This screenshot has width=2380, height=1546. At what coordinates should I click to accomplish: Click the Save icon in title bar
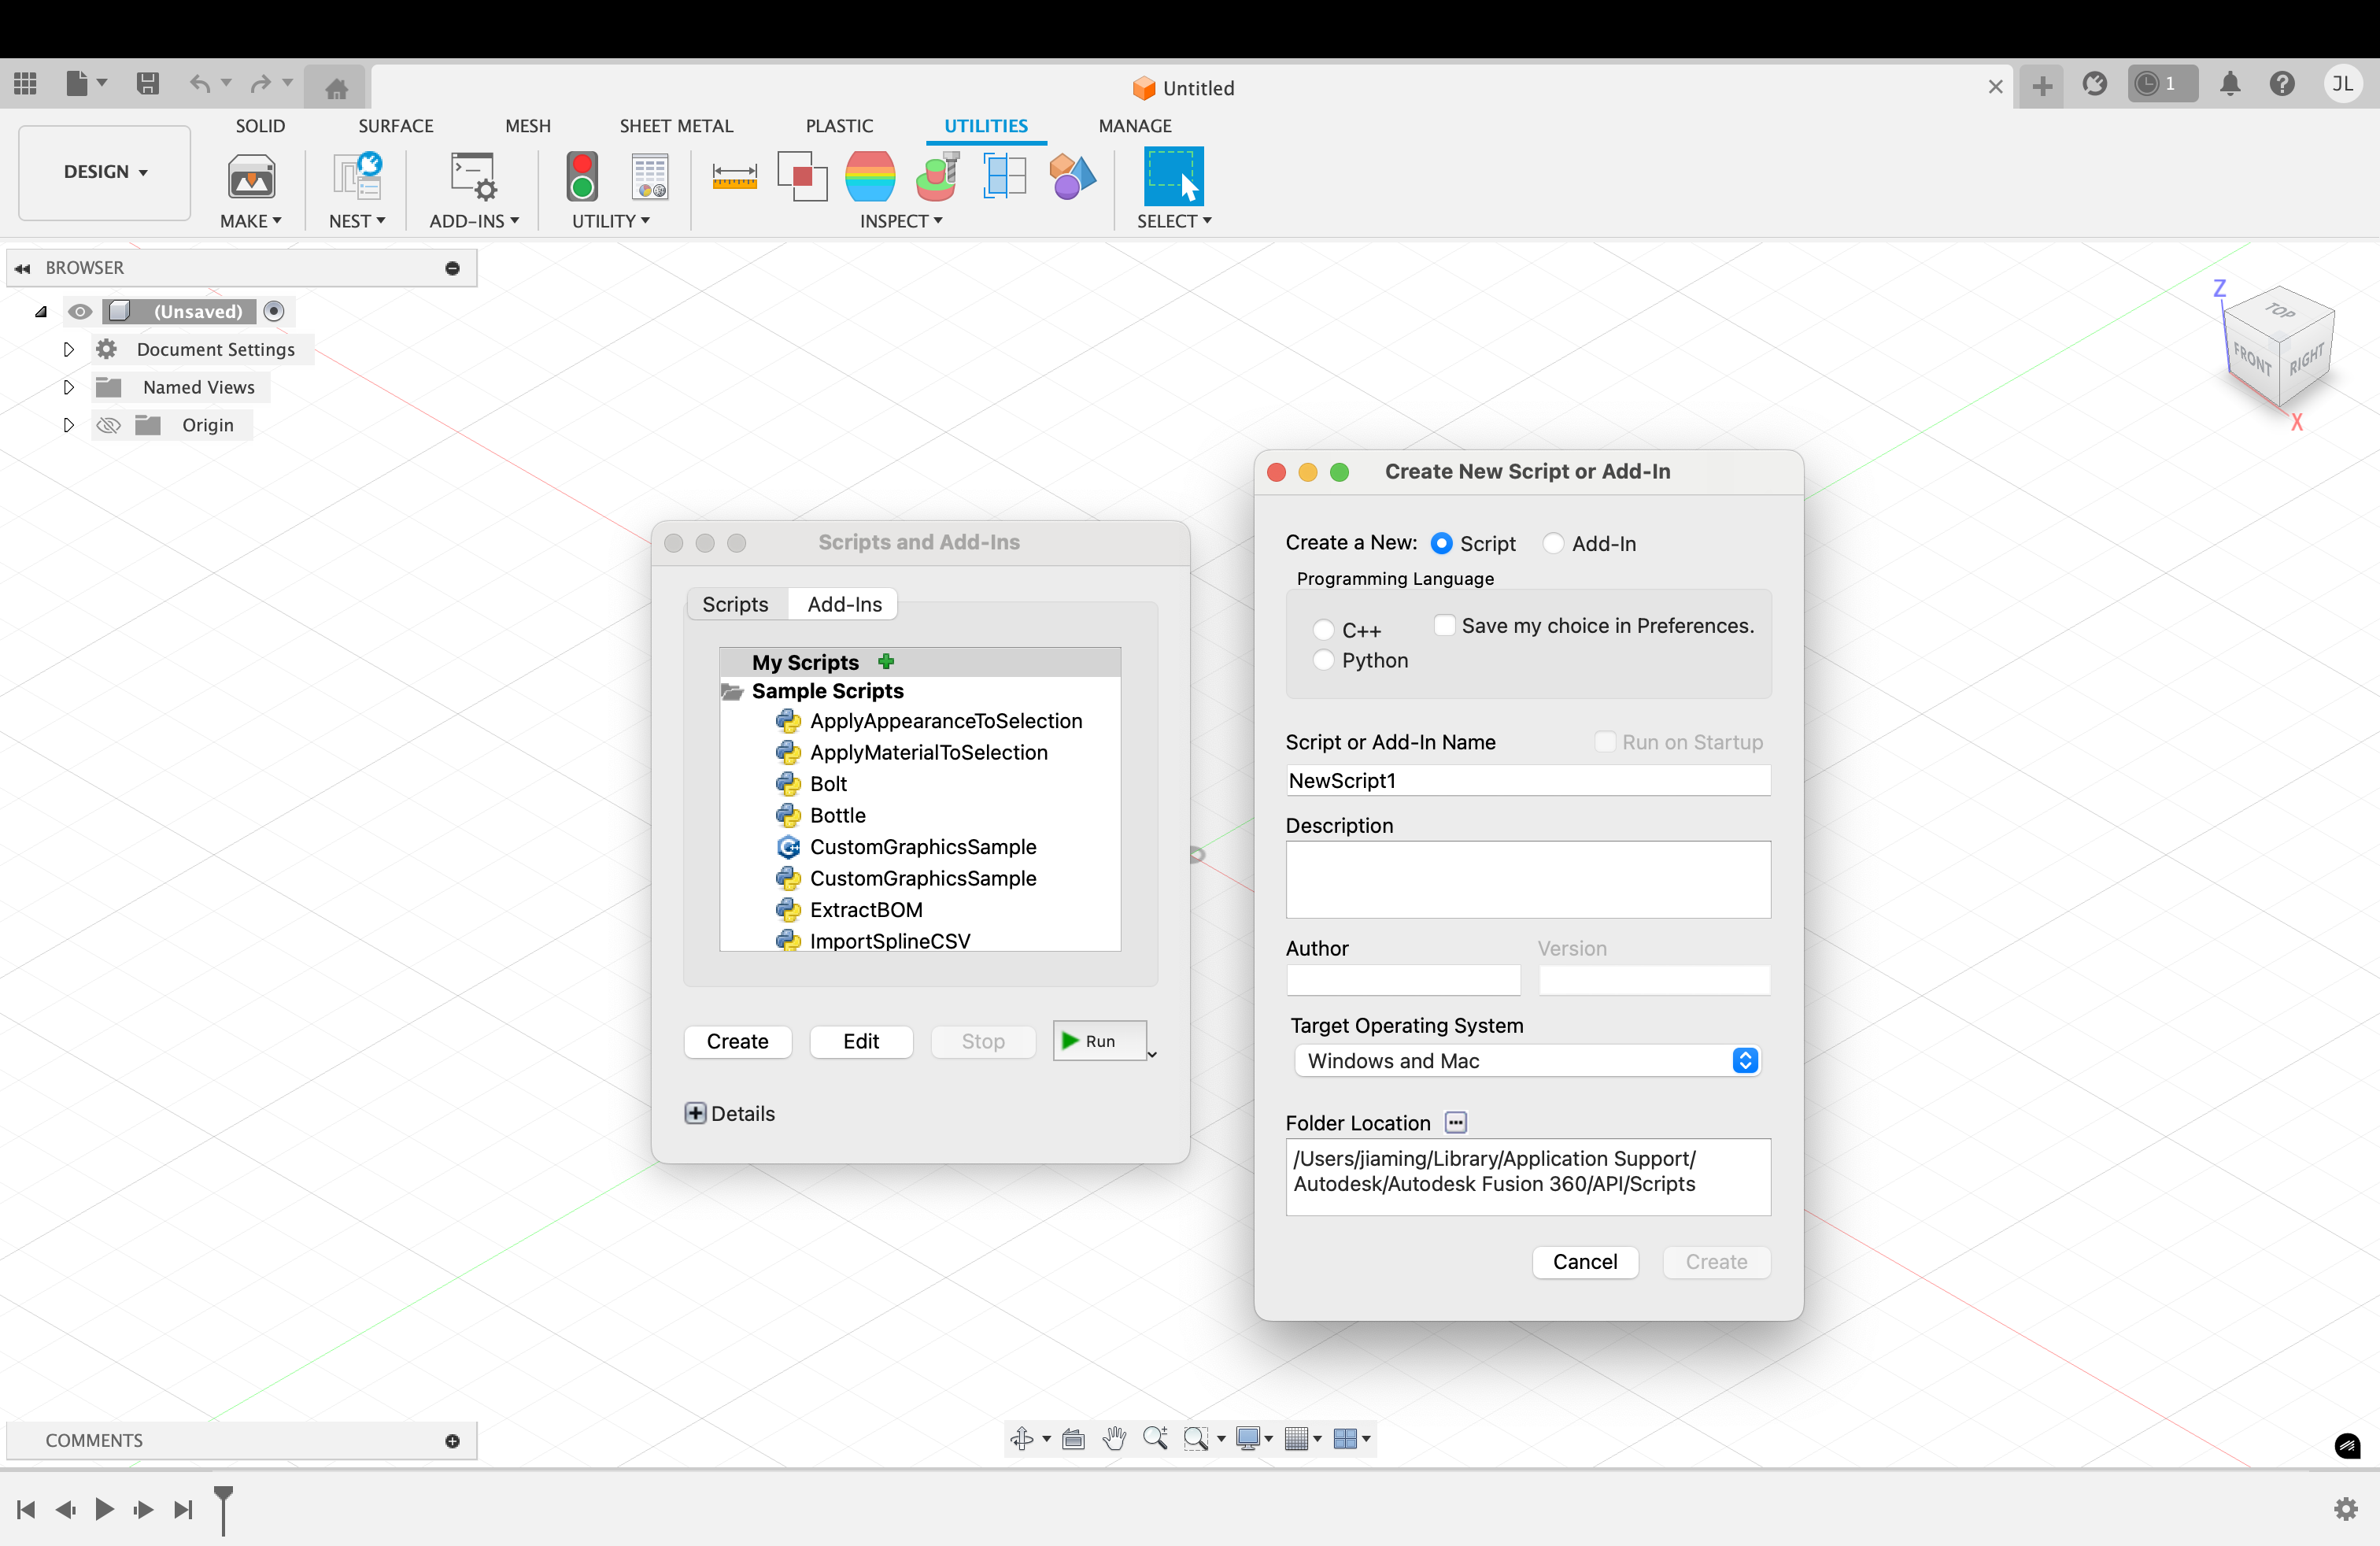(x=148, y=84)
